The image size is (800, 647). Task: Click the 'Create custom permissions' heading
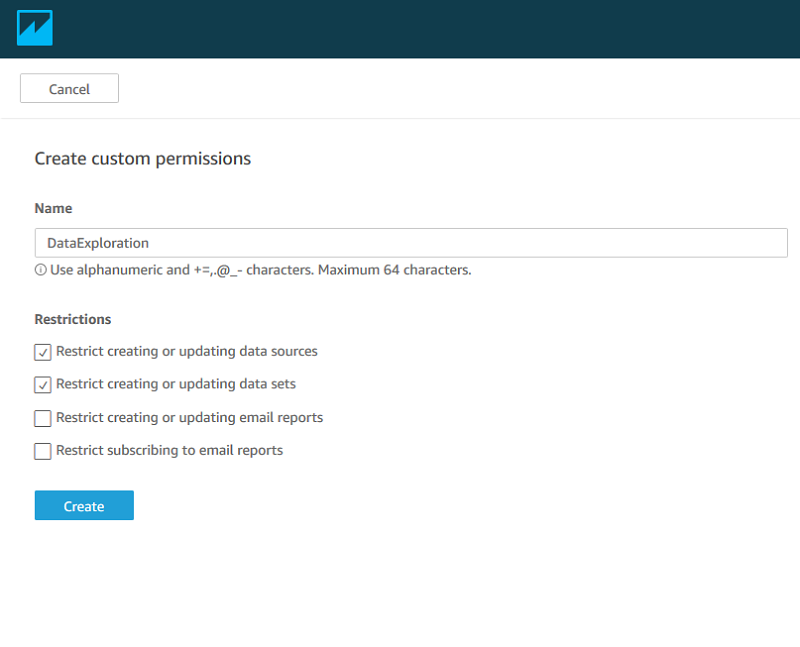143,159
